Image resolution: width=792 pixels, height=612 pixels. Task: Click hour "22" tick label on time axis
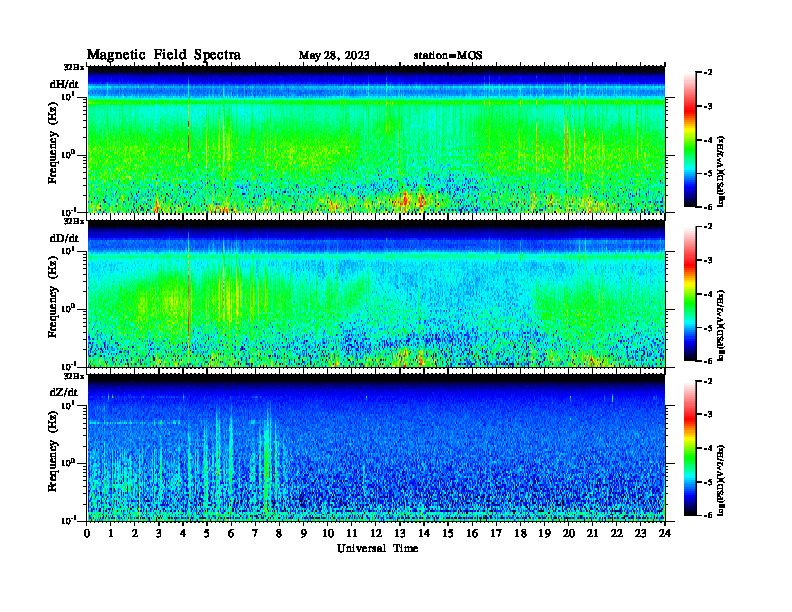tap(617, 534)
